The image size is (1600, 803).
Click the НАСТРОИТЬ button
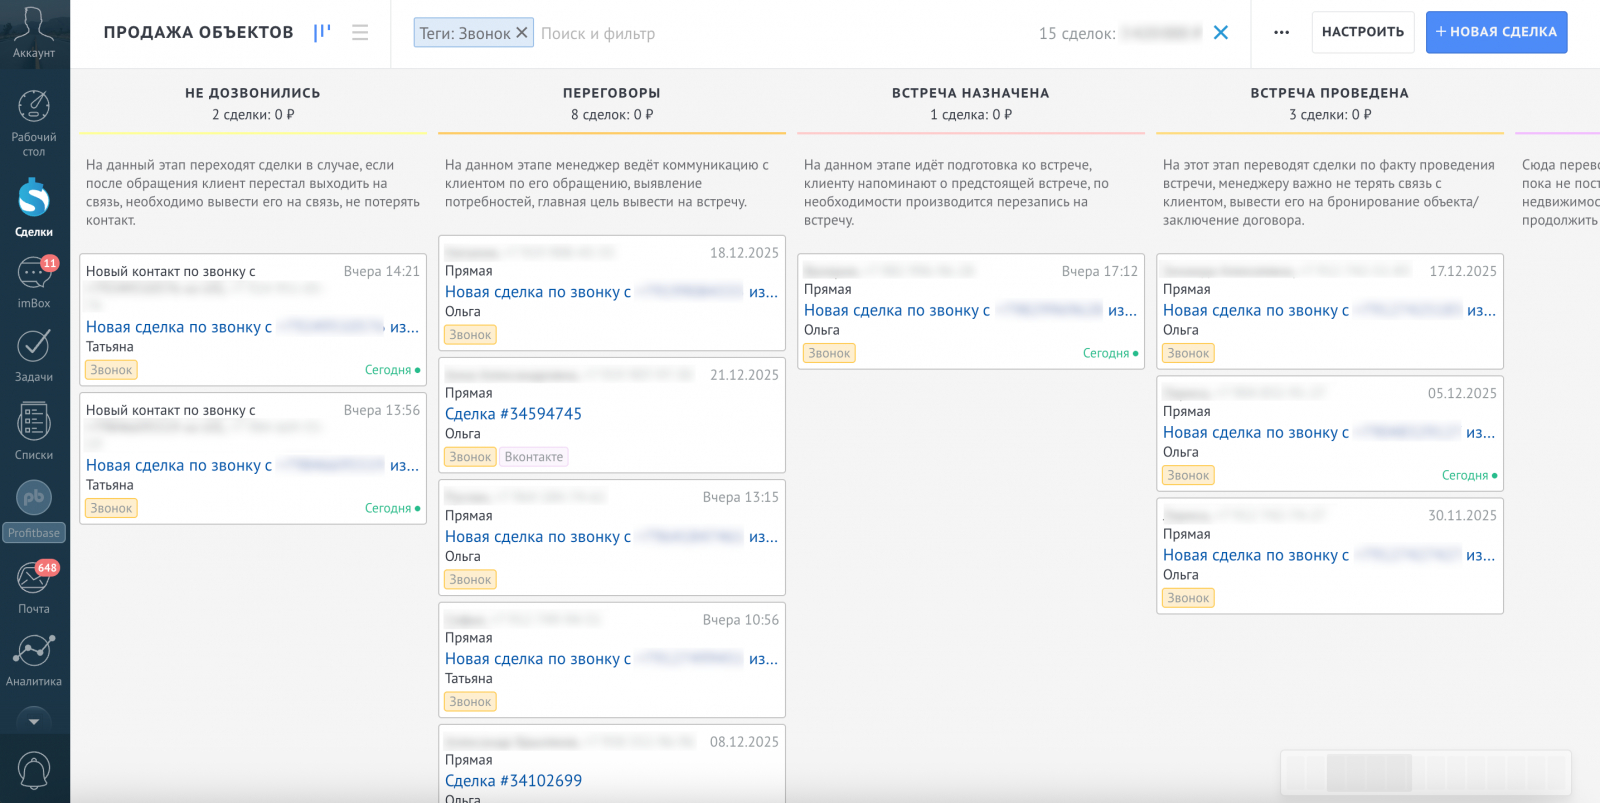coord(1362,32)
